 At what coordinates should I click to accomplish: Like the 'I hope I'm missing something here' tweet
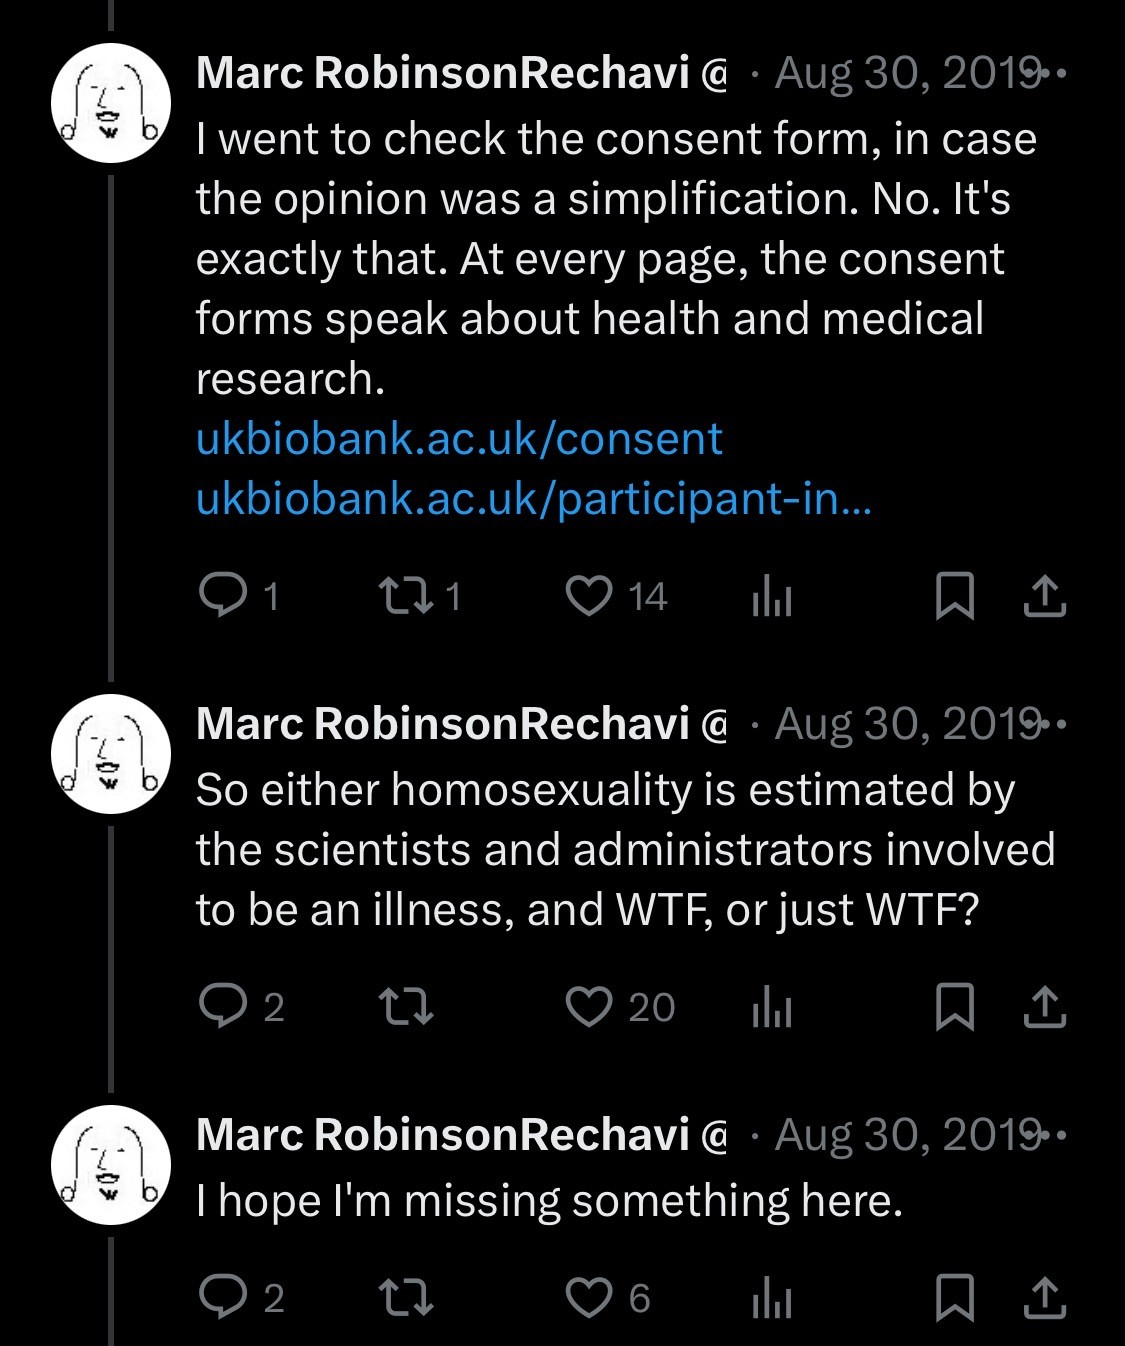pos(589,1297)
